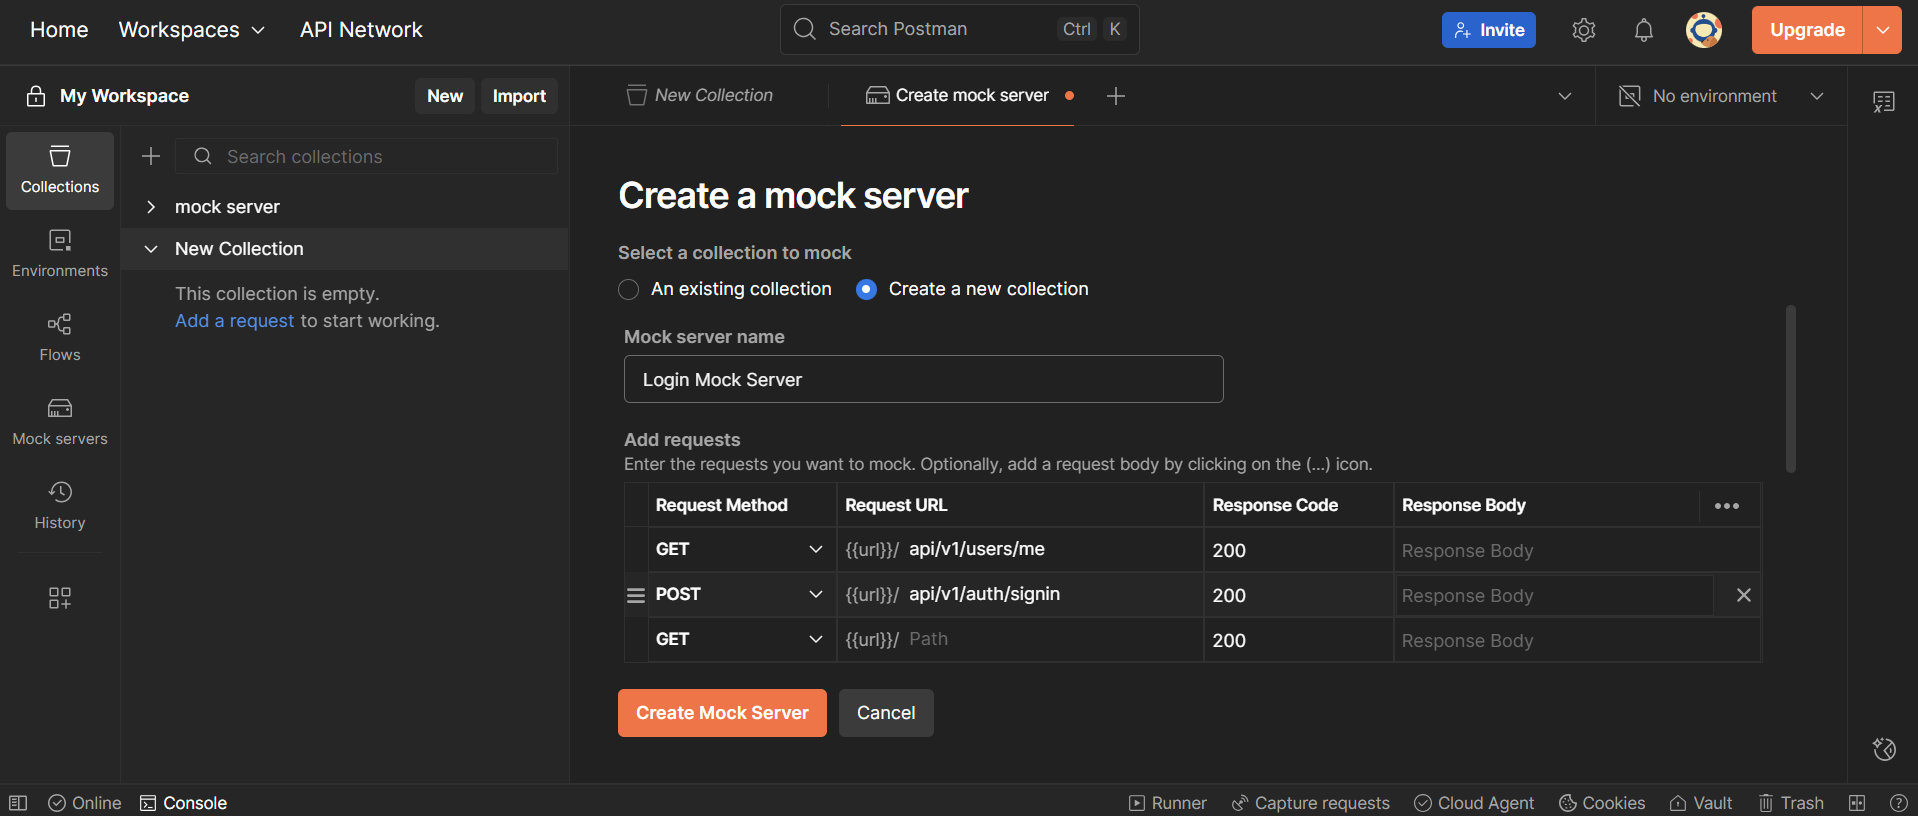The width and height of the screenshot is (1918, 816).
Task: Open Cookies from the status bar
Action: (x=1602, y=803)
